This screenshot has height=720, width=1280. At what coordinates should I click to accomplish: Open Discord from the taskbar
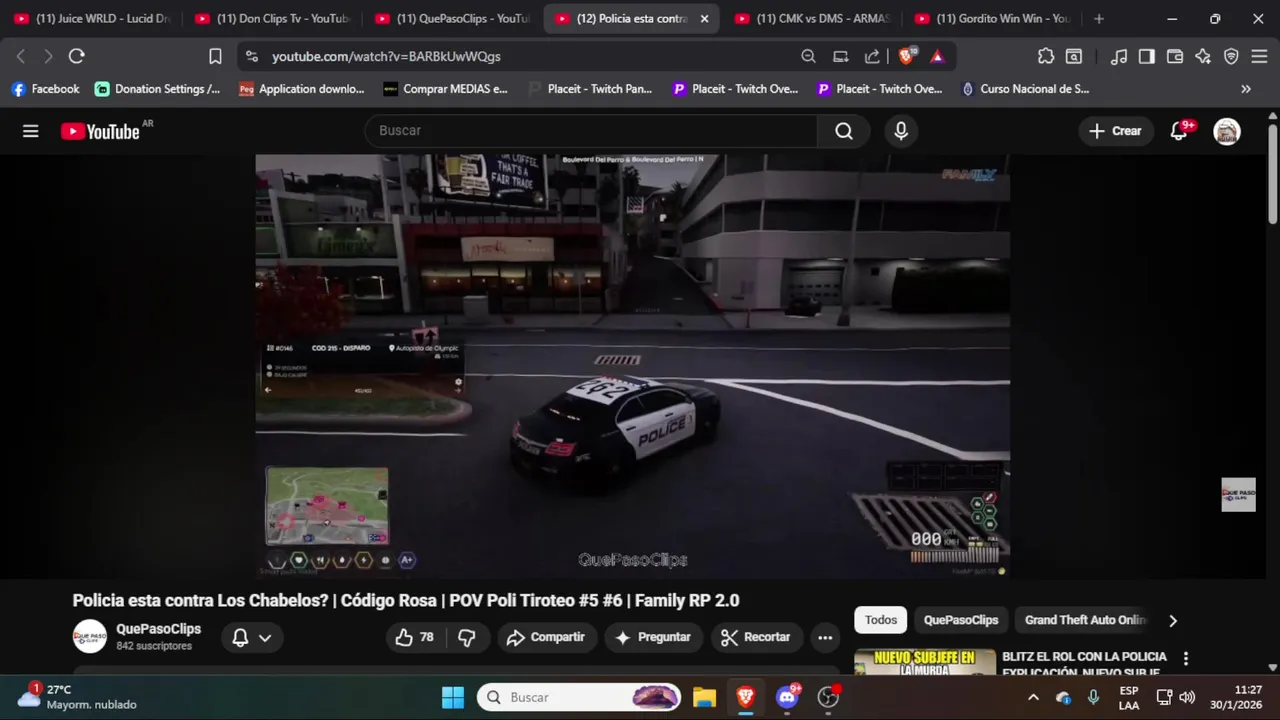(787, 697)
